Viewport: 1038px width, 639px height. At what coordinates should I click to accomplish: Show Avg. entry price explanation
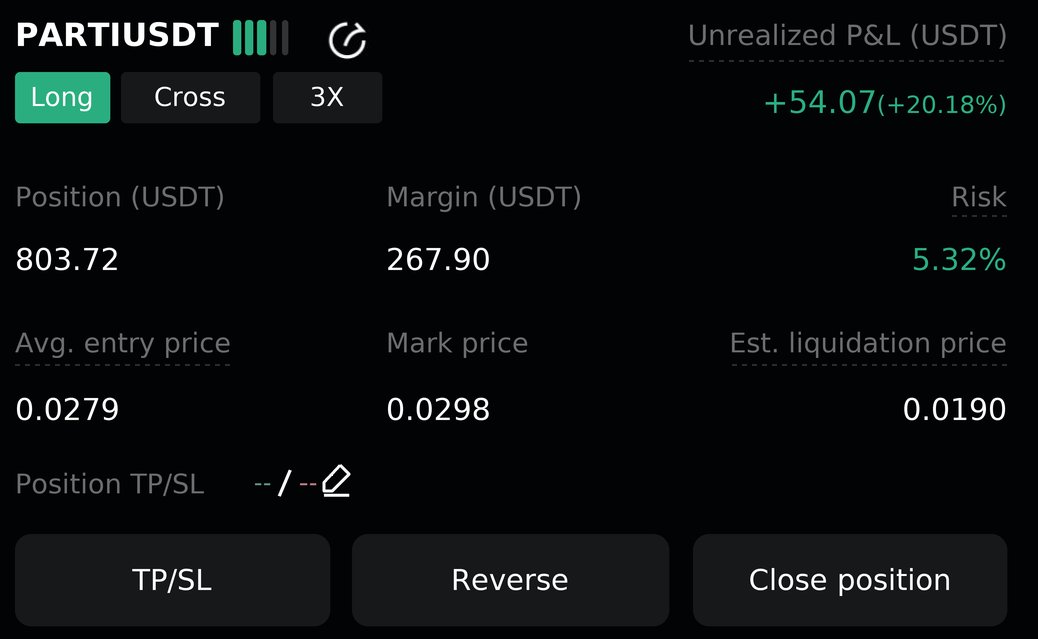(123, 344)
